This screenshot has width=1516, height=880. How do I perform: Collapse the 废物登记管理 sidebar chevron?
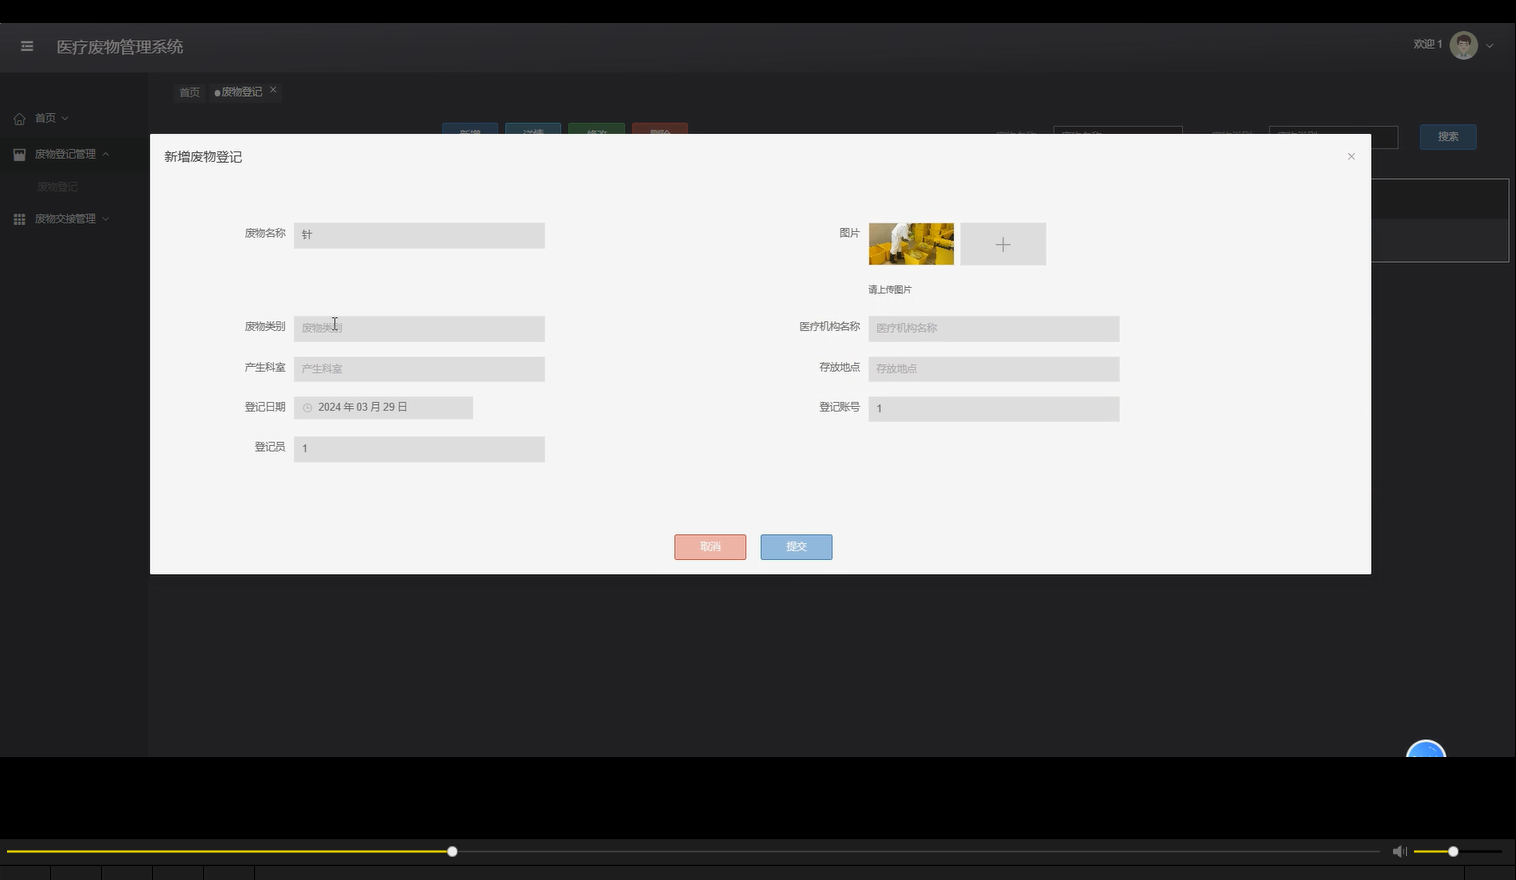pos(105,154)
